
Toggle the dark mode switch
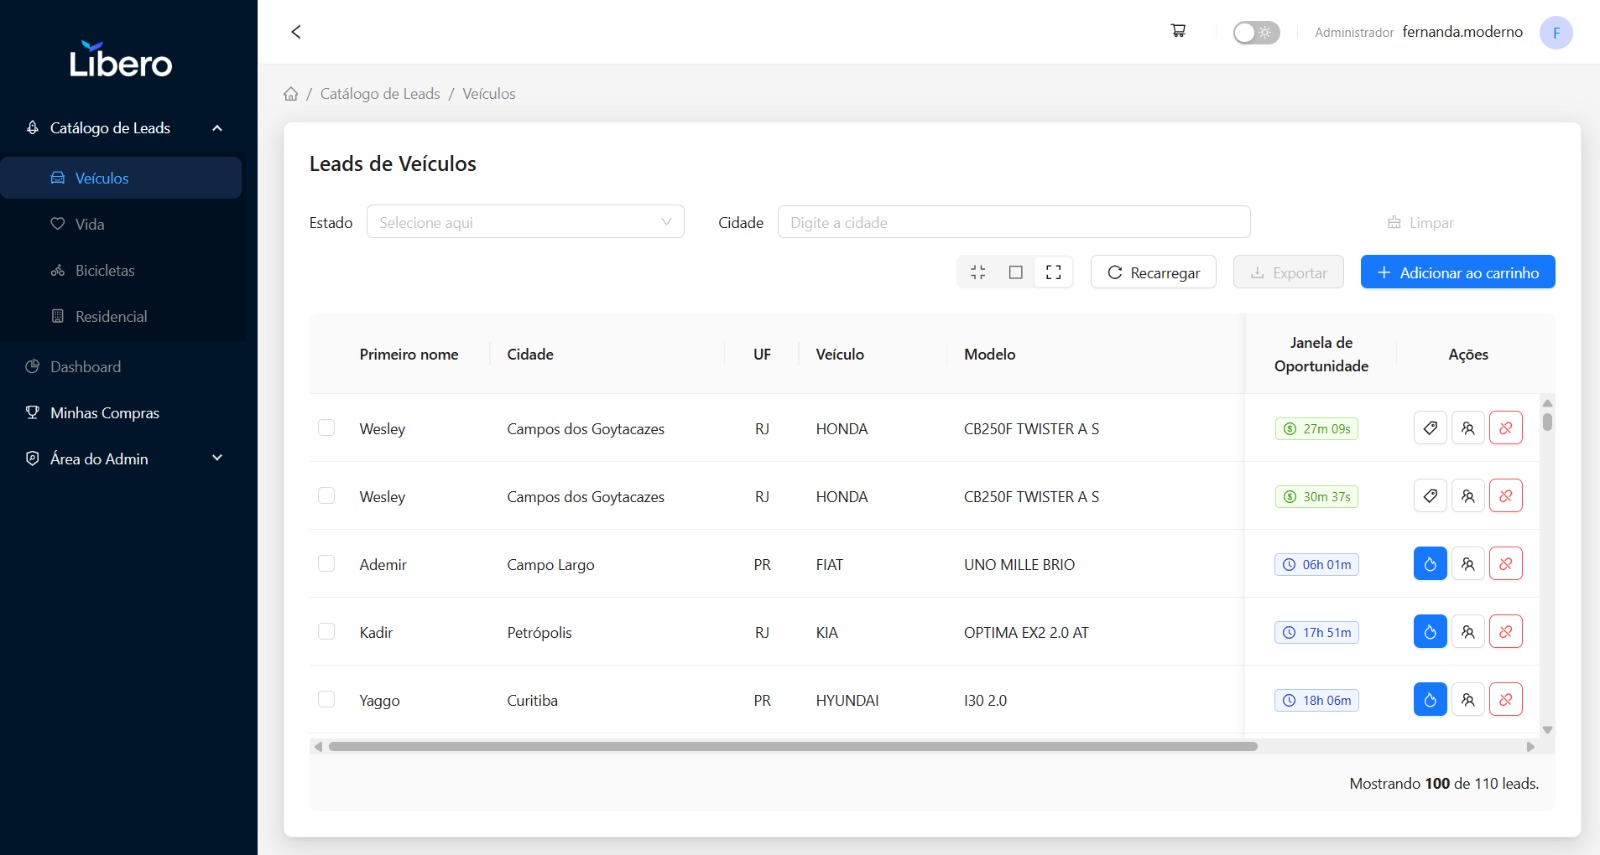(1256, 33)
